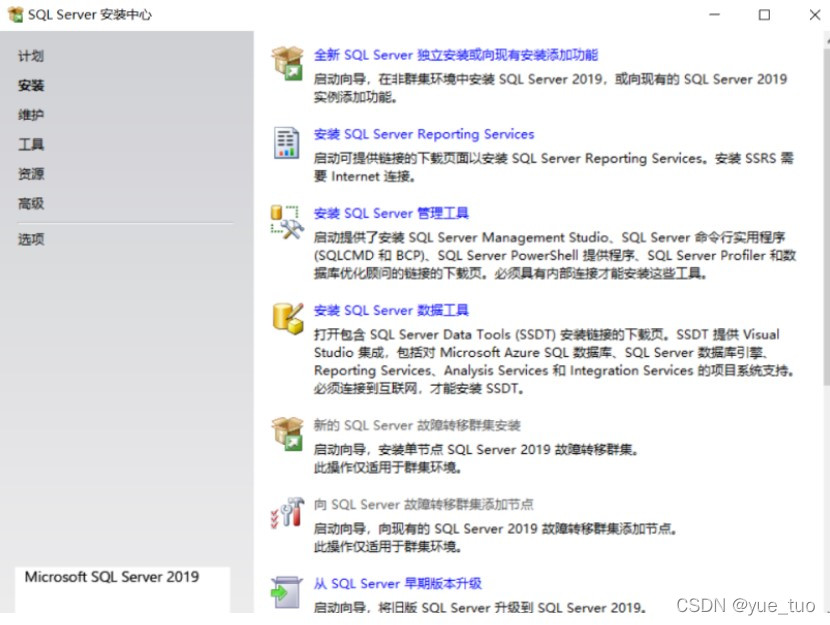This screenshot has height=625, width=830.
Task: Open the 选项 sidebar page
Action: [31, 240]
